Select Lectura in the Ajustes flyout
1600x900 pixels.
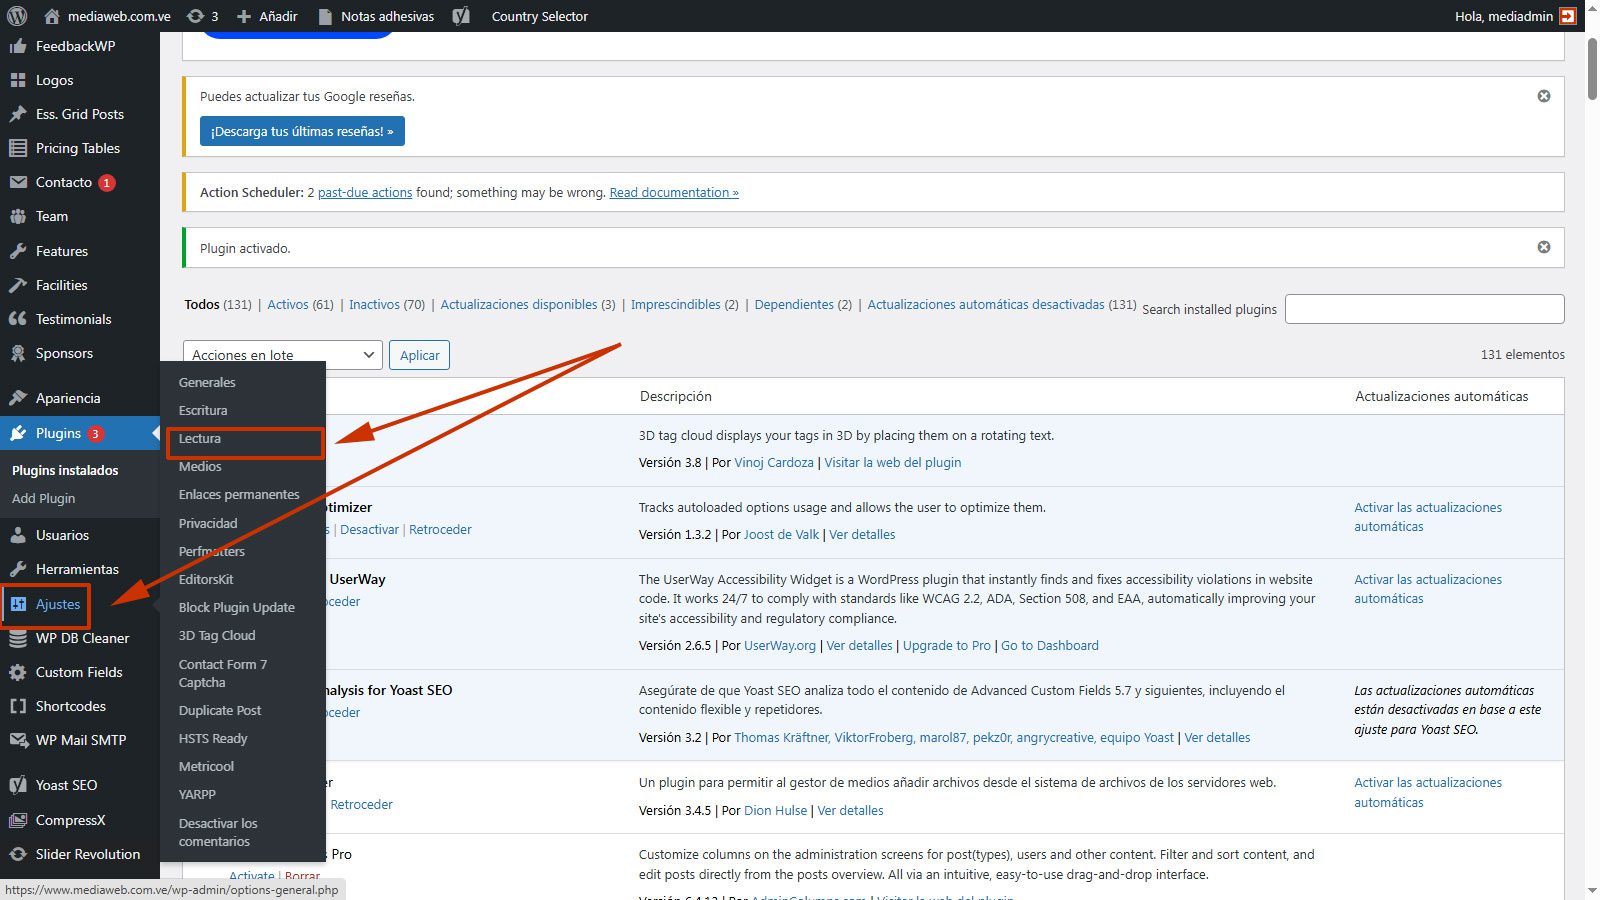(x=200, y=438)
